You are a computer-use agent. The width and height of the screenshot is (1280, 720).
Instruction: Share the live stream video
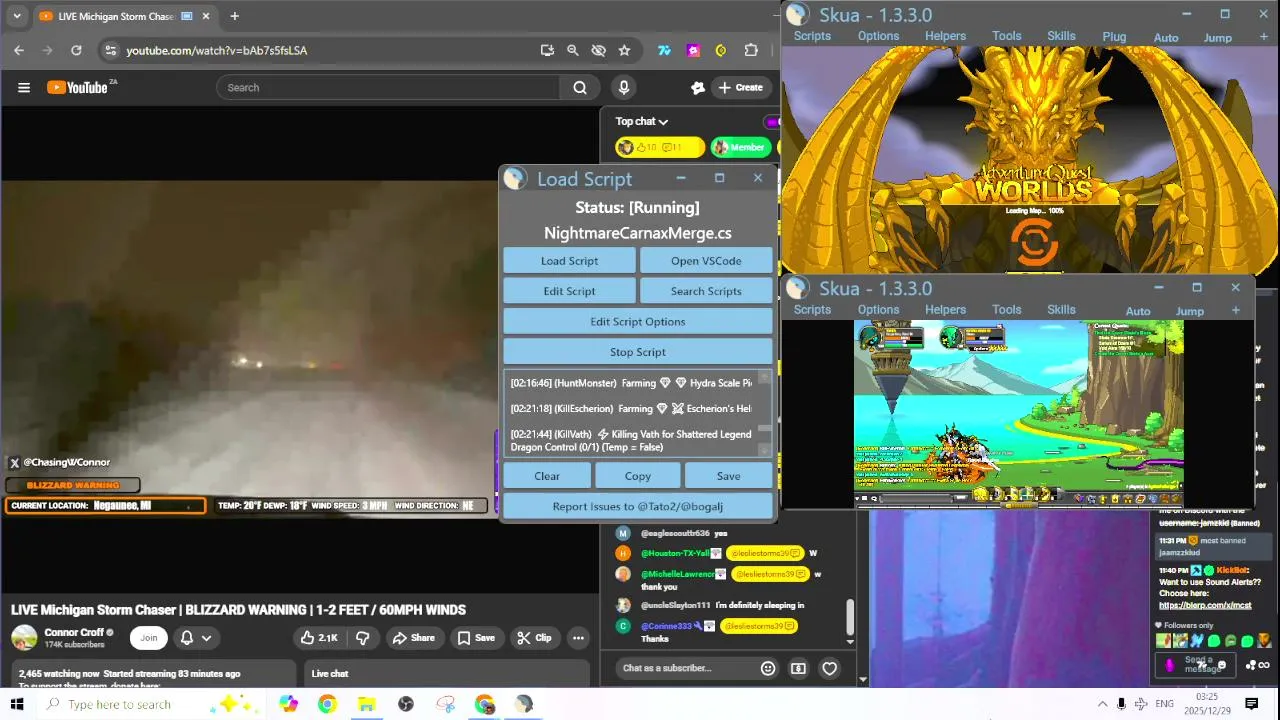pos(413,638)
